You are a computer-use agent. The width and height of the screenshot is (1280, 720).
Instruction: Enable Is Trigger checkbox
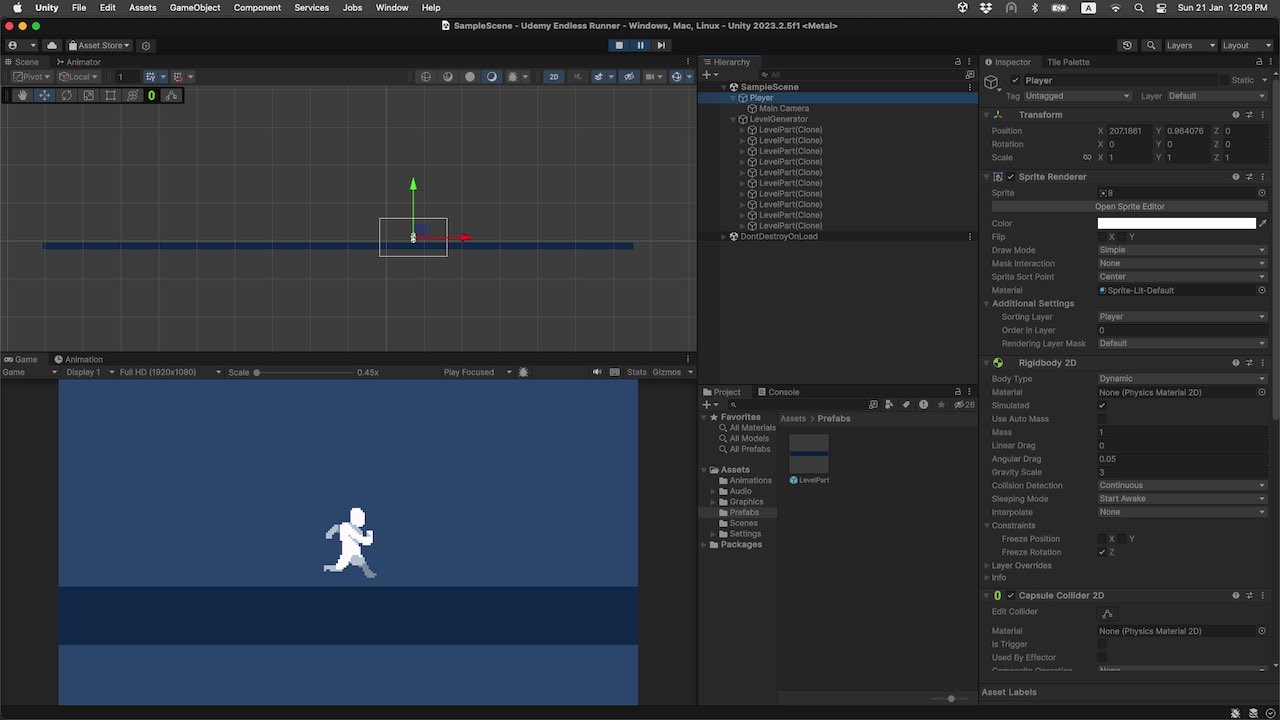(1102, 645)
